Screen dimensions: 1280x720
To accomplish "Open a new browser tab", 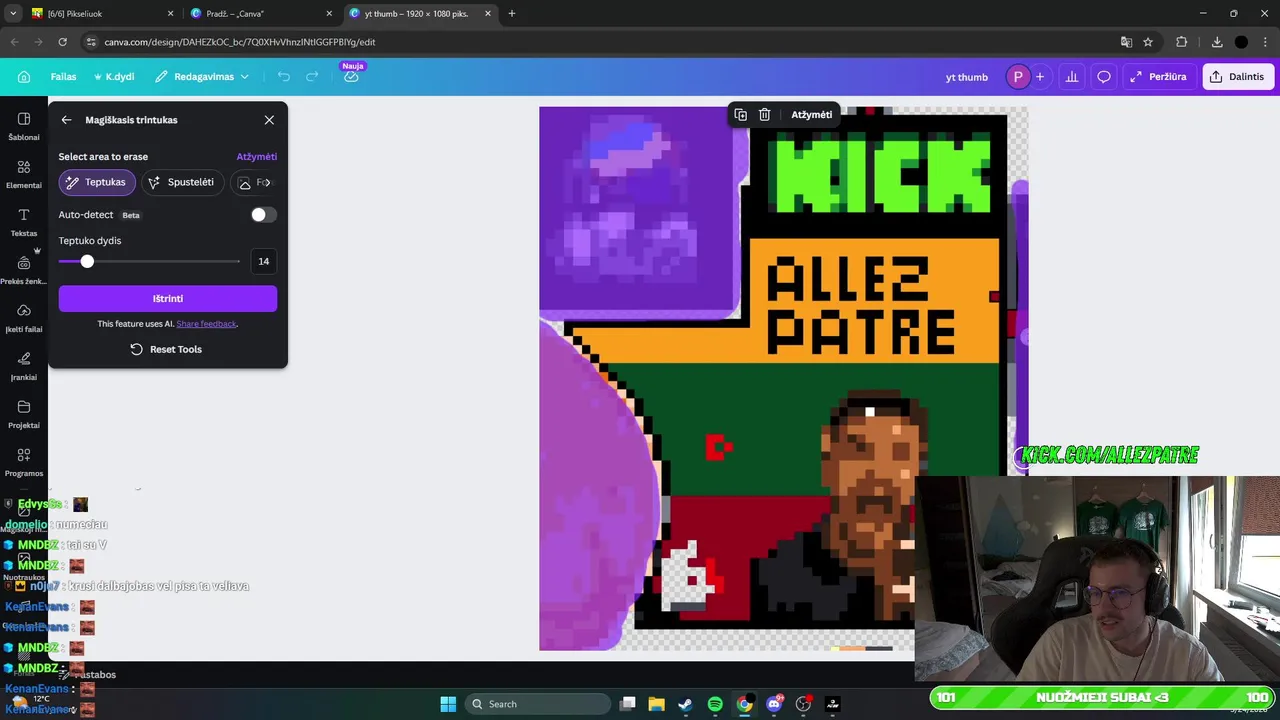I will [512, 14].
